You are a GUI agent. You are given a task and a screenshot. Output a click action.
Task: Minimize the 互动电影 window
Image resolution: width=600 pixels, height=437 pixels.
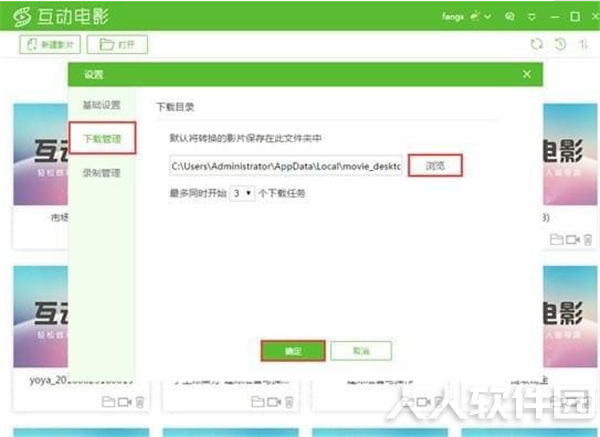[554, 17]
